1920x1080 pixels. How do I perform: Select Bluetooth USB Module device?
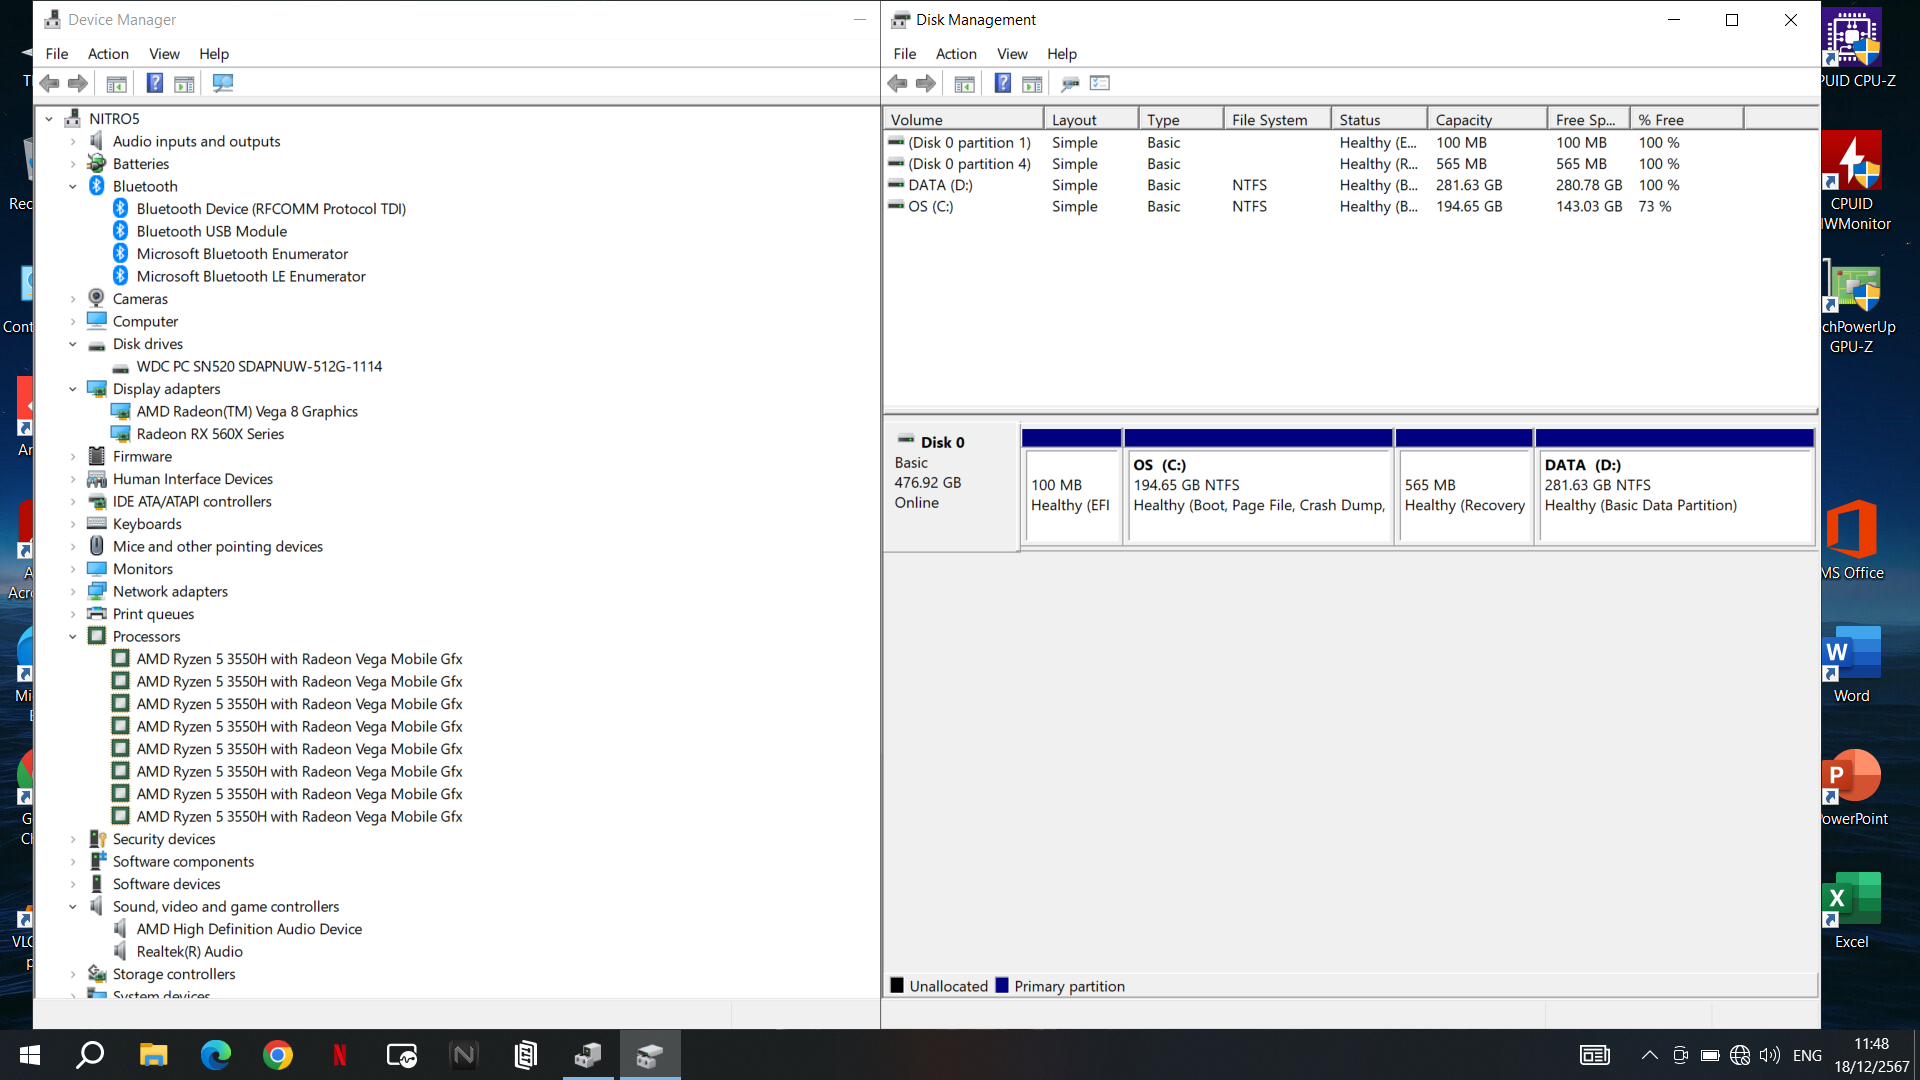coord(212,232)
